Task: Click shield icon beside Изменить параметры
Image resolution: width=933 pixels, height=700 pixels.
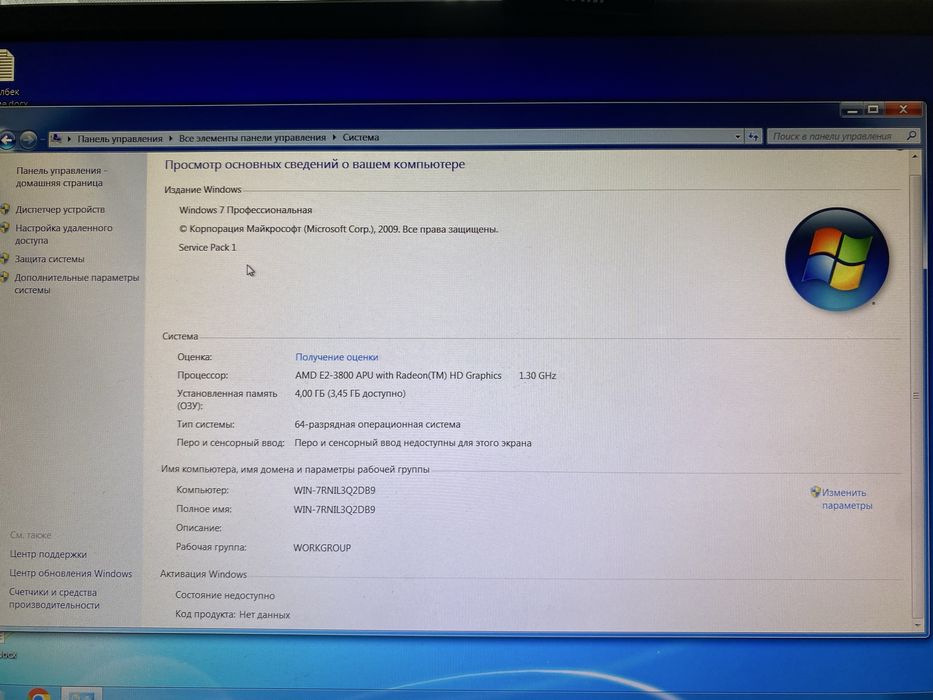Action: point(815,492)
